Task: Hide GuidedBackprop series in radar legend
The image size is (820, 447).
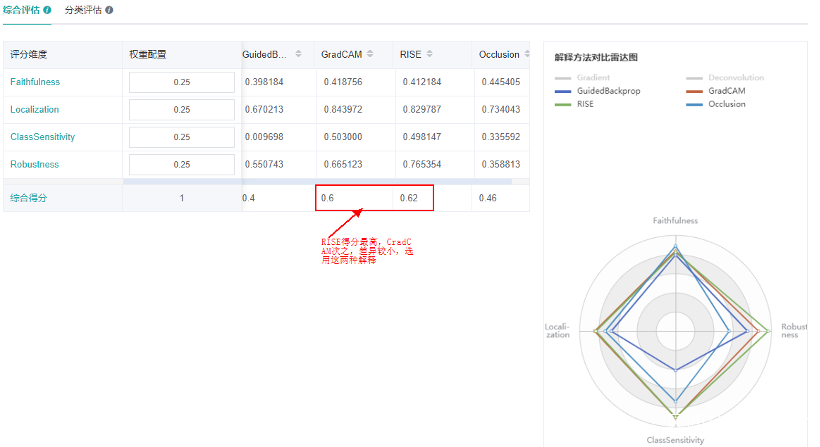Action: click(597, 91)
